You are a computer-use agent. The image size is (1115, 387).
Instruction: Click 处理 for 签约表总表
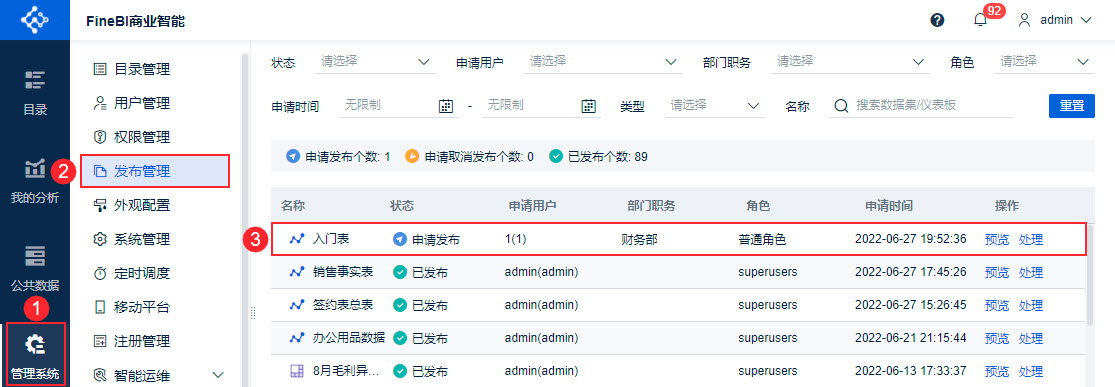pos(1030,305)
